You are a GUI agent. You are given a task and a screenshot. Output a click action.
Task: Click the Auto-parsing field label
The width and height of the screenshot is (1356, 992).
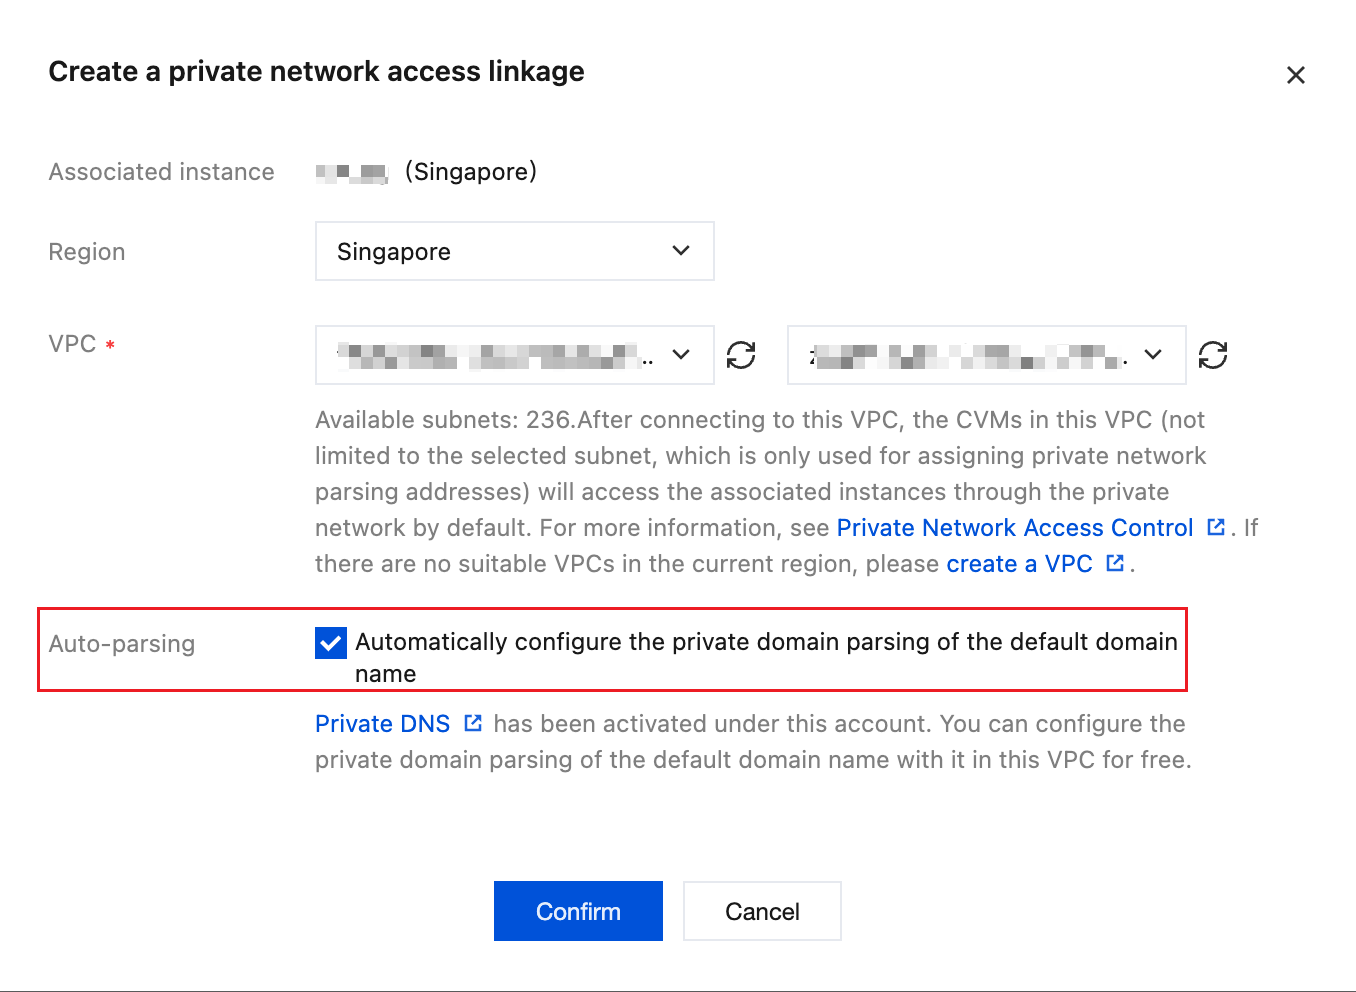pos(122,644)
